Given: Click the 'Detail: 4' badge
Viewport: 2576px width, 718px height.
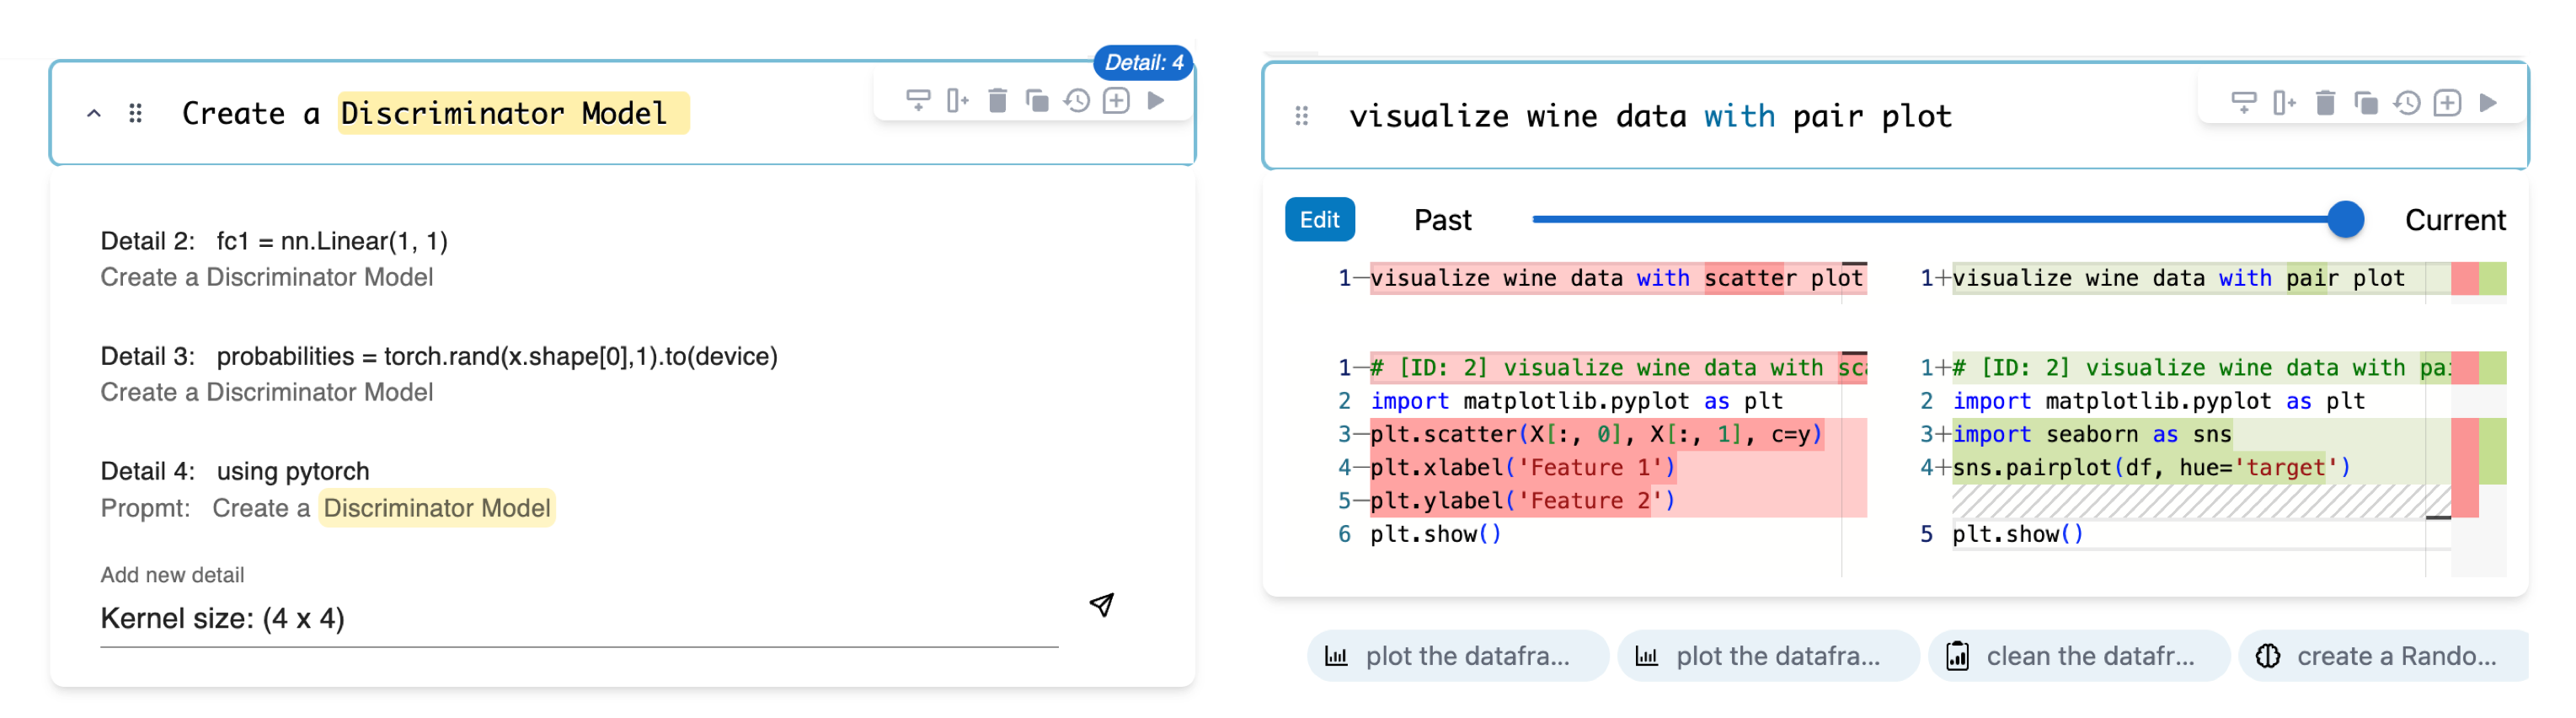Looking at the screenshot, I should tap(1142, 62).
